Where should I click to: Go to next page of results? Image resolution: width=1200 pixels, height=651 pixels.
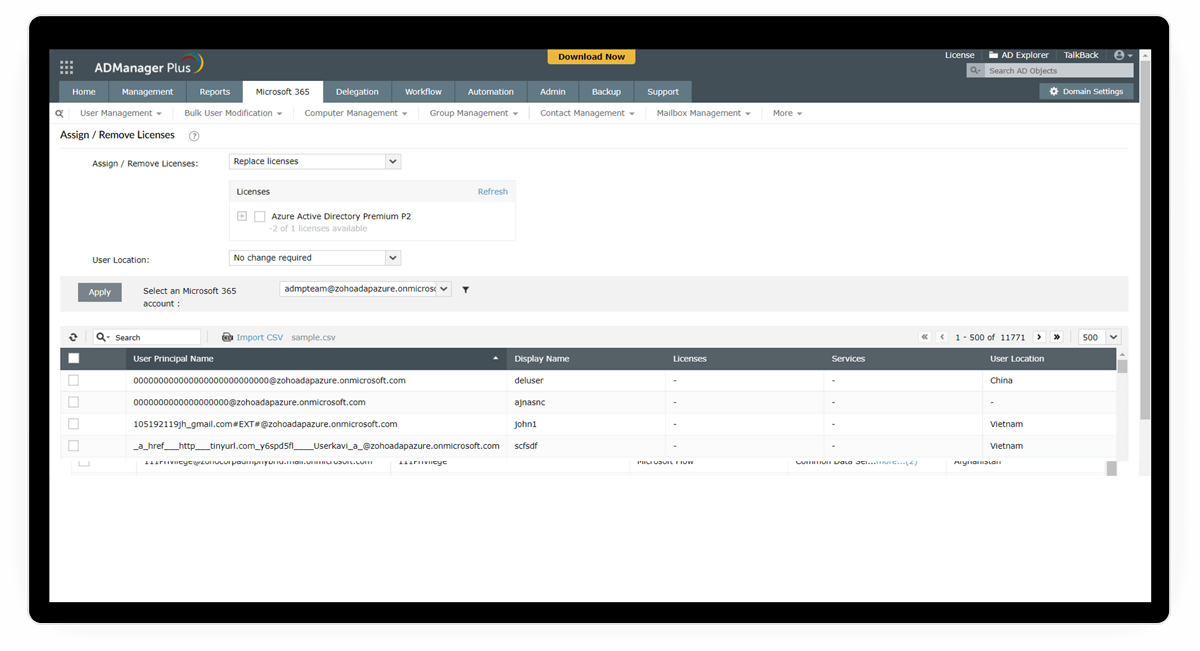pos(1039,338)
